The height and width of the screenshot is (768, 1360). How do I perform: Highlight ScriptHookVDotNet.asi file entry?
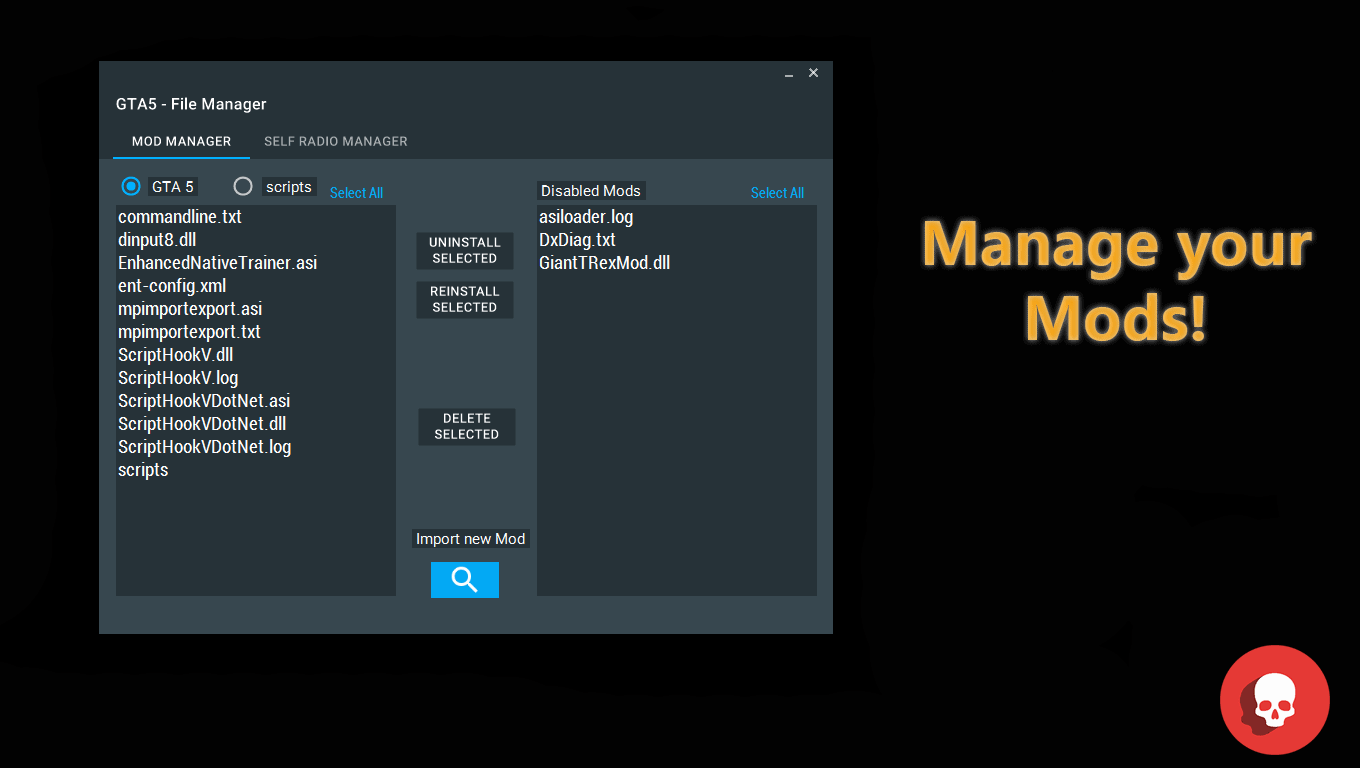(x=204, y=401)
